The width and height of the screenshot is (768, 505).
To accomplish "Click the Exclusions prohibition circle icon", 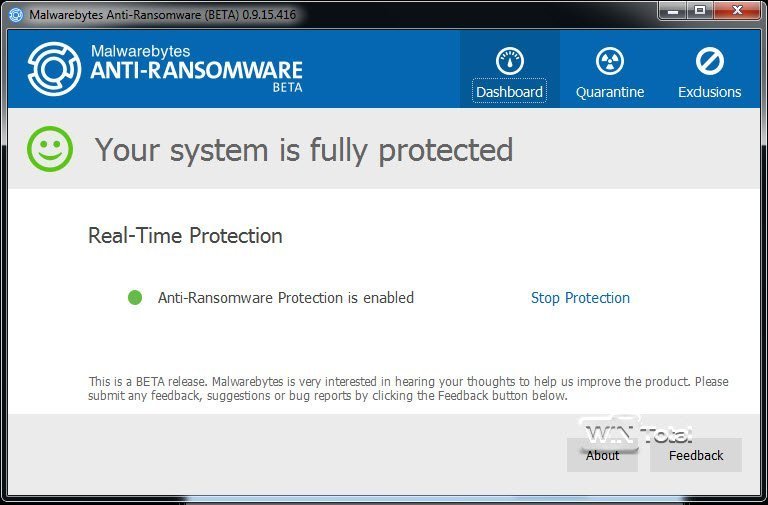I will 709,61.
